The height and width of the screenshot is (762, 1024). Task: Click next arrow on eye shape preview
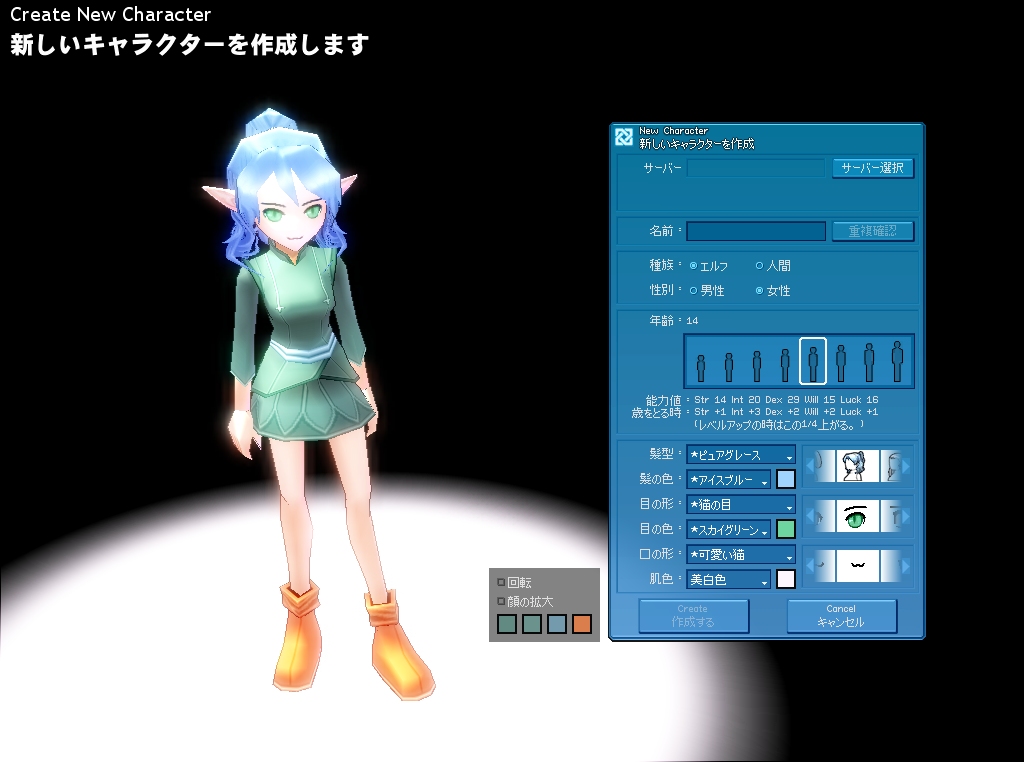coord(906,516)
